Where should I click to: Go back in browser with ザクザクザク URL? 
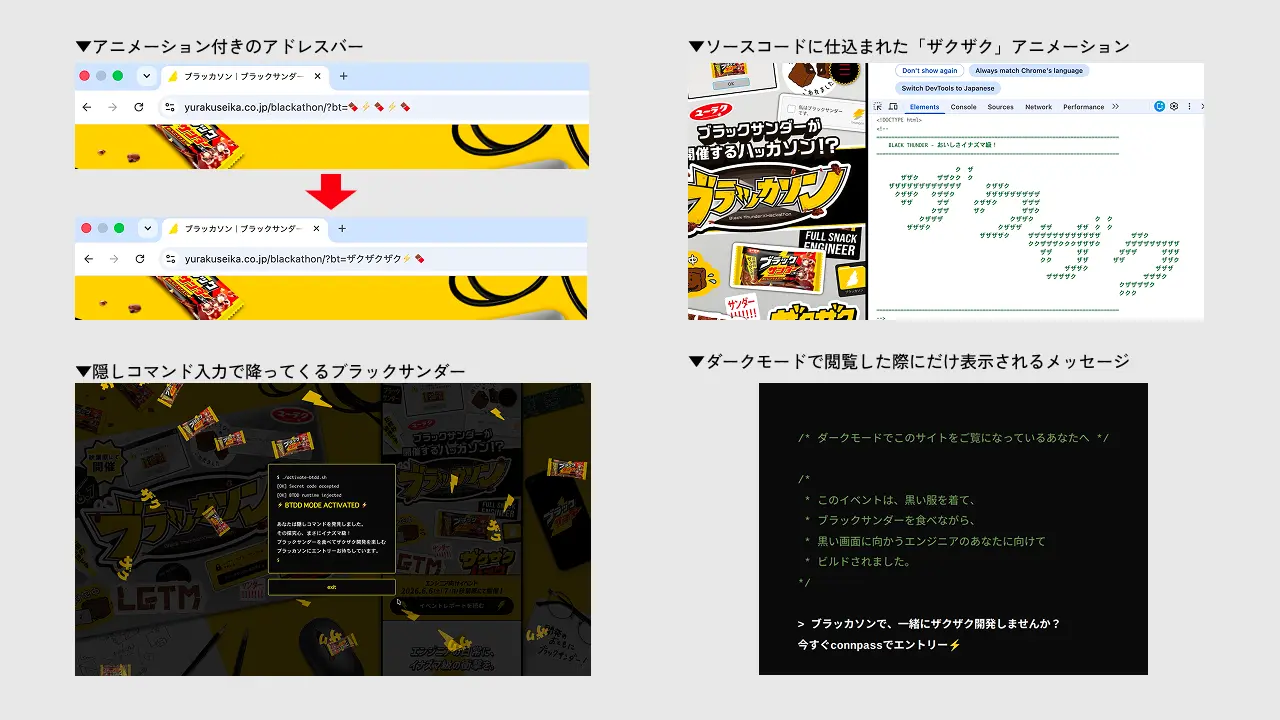pos(88,259)
